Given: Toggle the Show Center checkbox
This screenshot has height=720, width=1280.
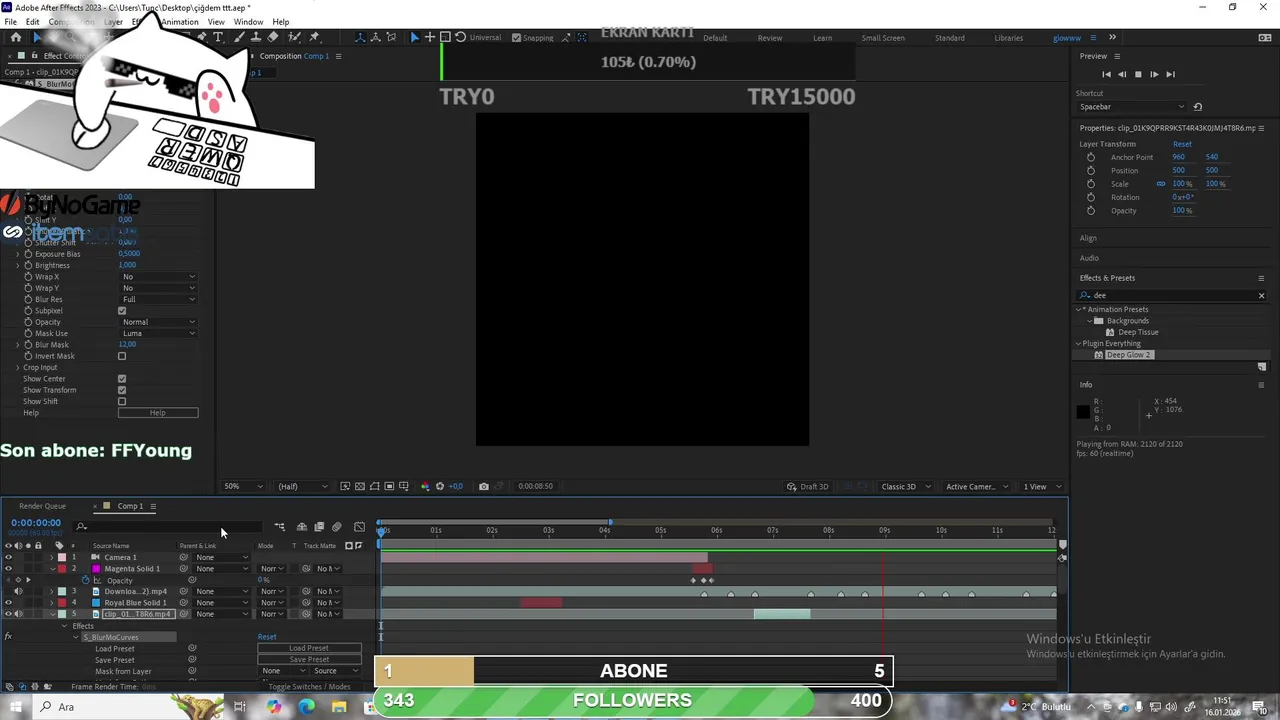Looking at the screenshot, I should coord(122,379).
